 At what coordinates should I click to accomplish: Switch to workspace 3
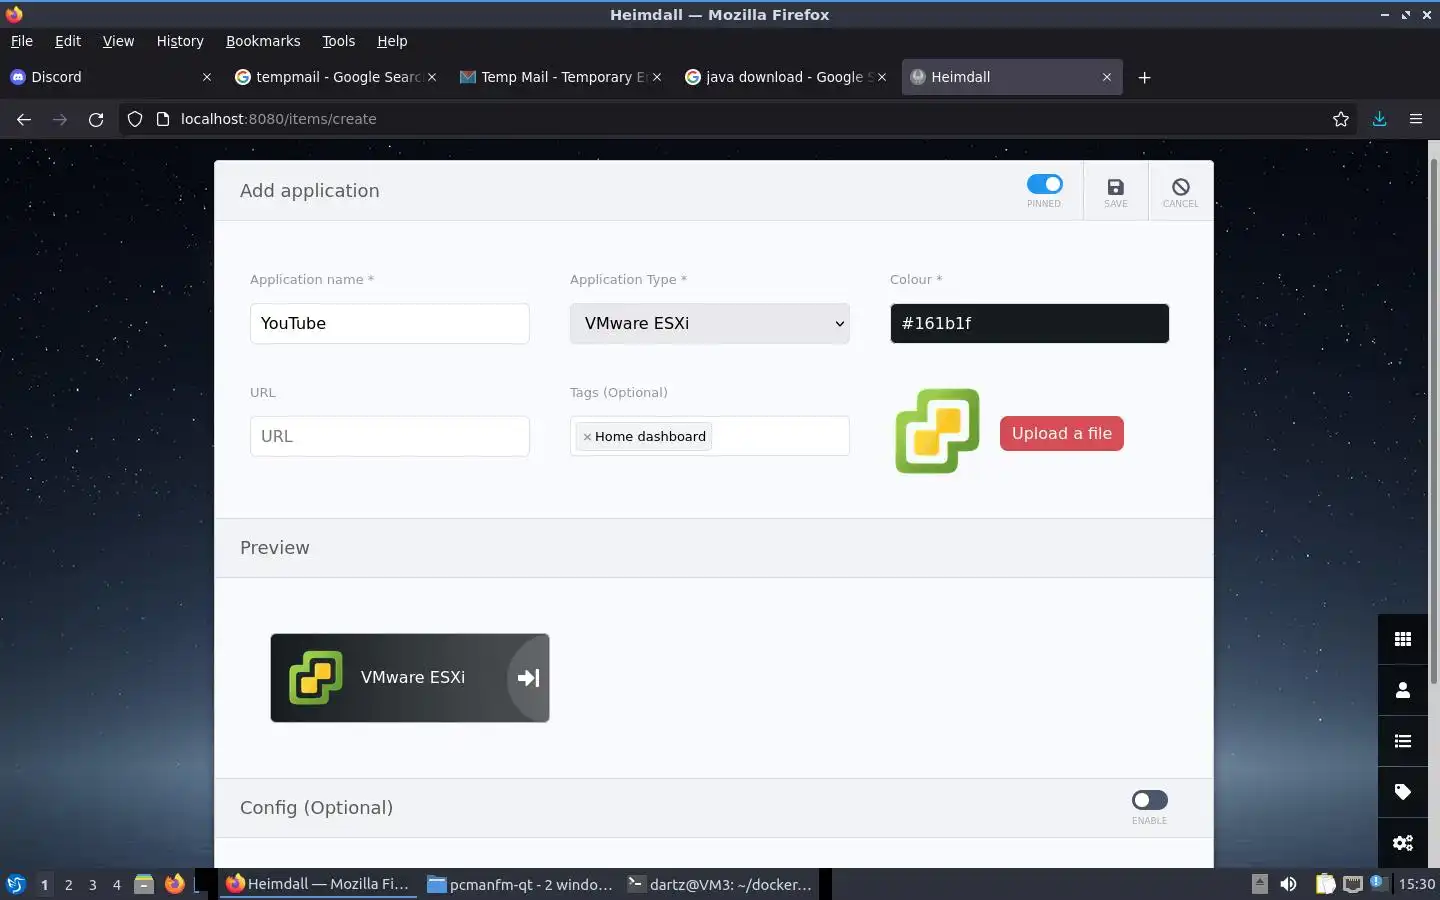93,885
